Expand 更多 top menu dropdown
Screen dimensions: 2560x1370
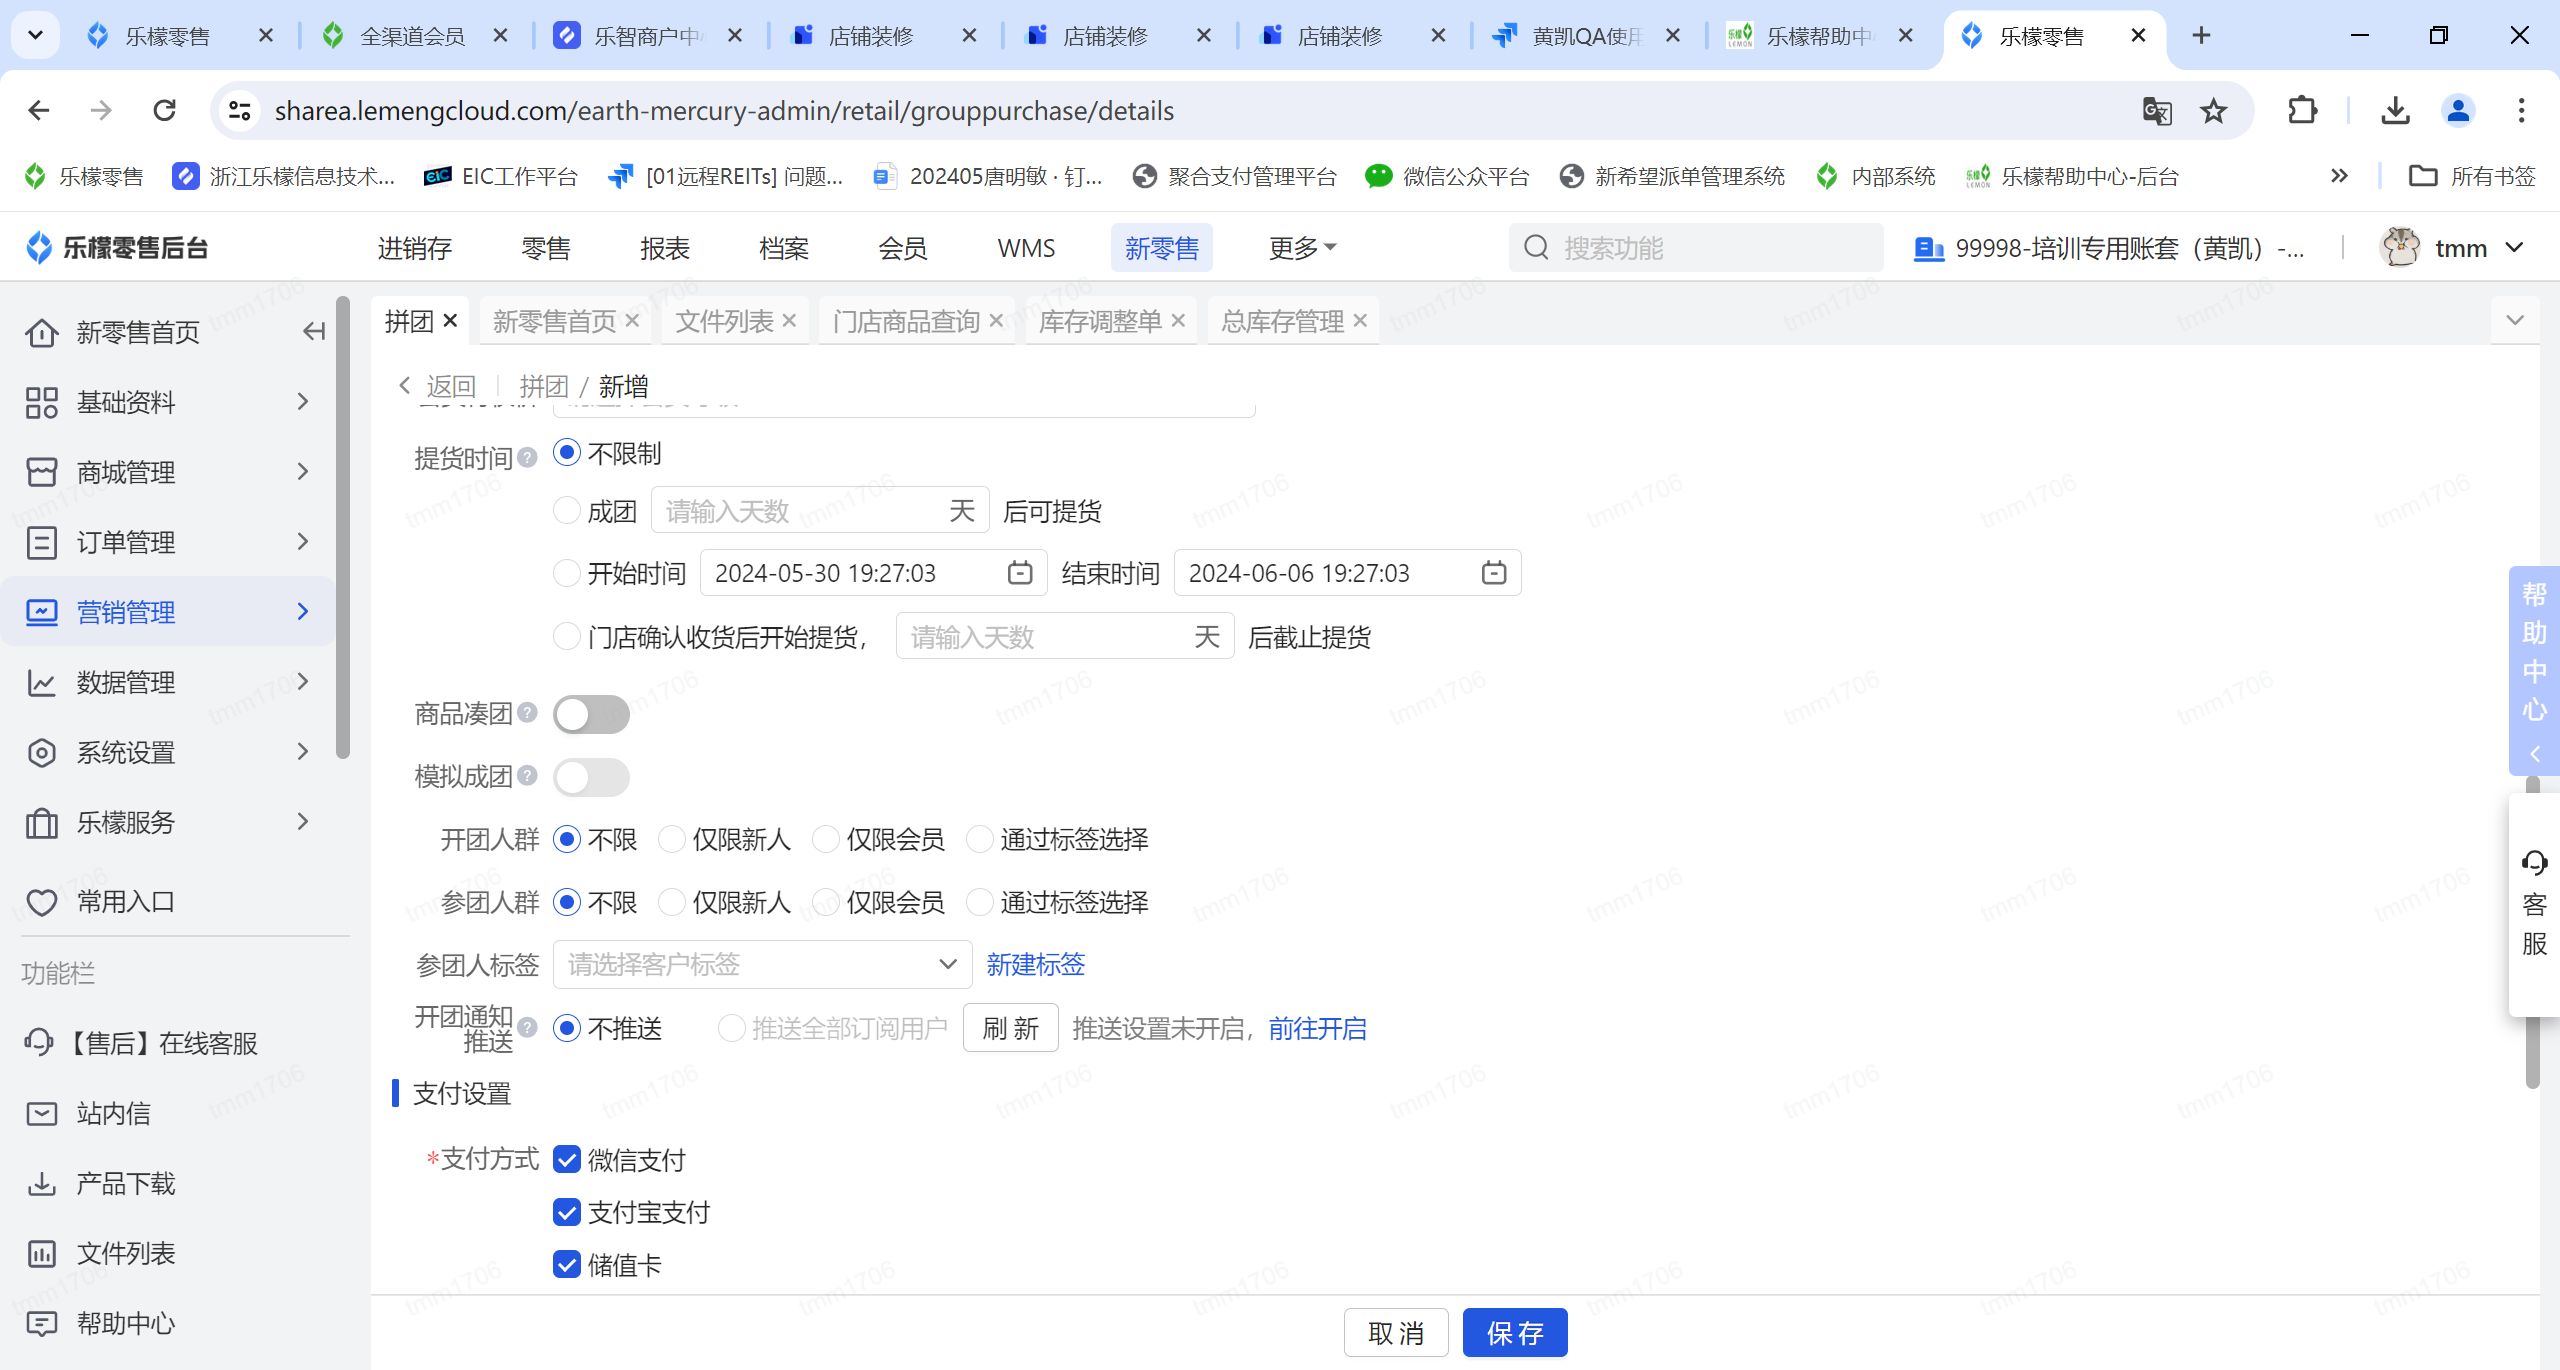pyautogui.click(x=1302, y=248)
